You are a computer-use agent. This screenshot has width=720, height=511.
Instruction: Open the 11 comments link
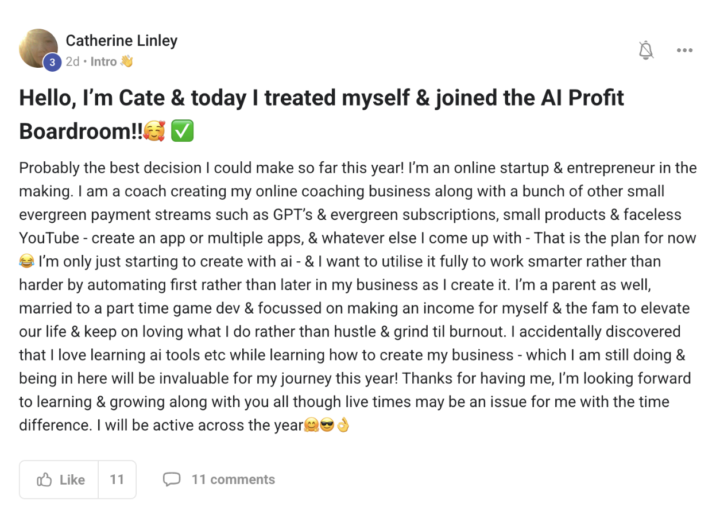coord(232,480)
